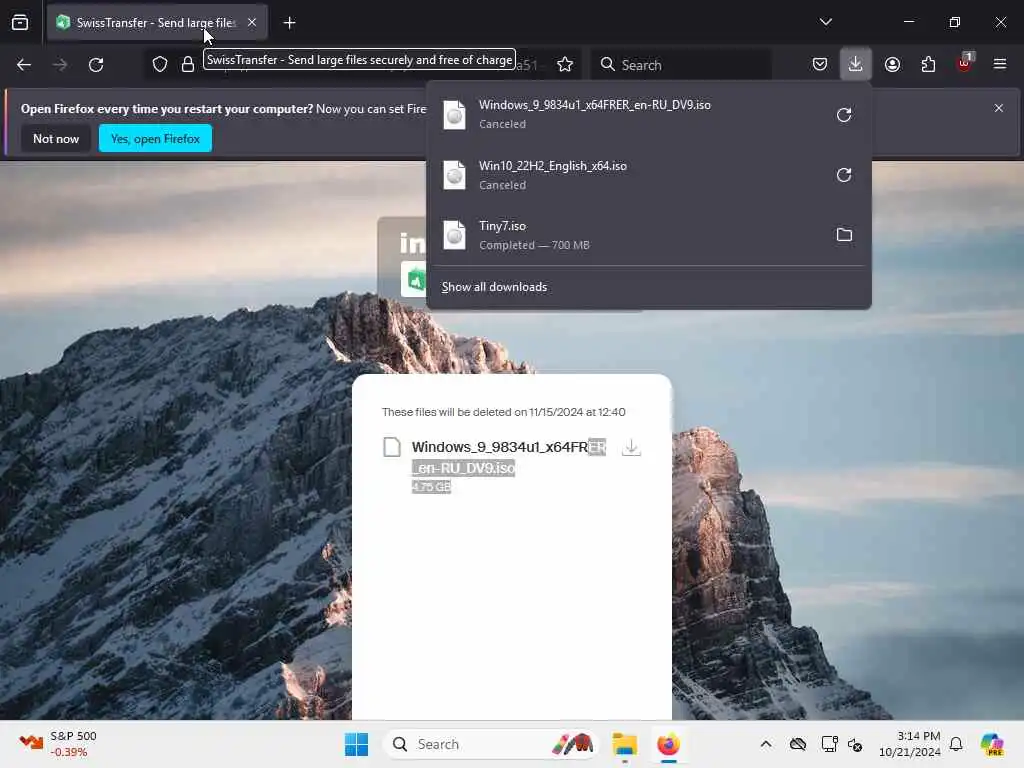Open the uBlock extension icon
The width and height of the screenshot is (1024, 768).
[x=965, y=63]
